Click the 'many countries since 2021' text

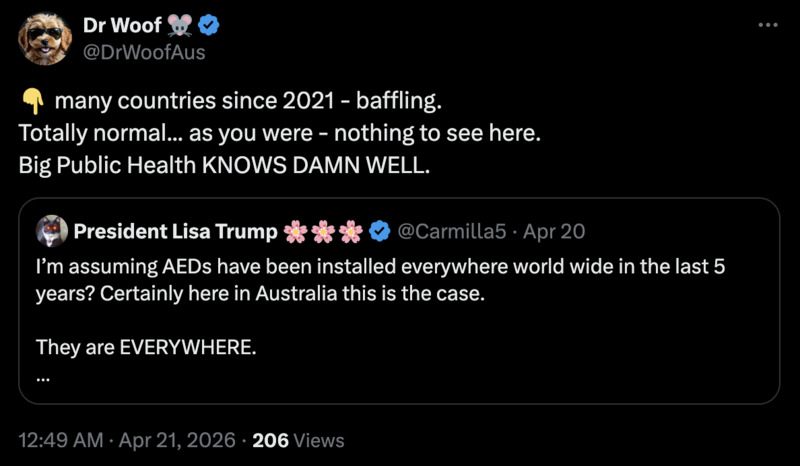(x=247, y=102)
